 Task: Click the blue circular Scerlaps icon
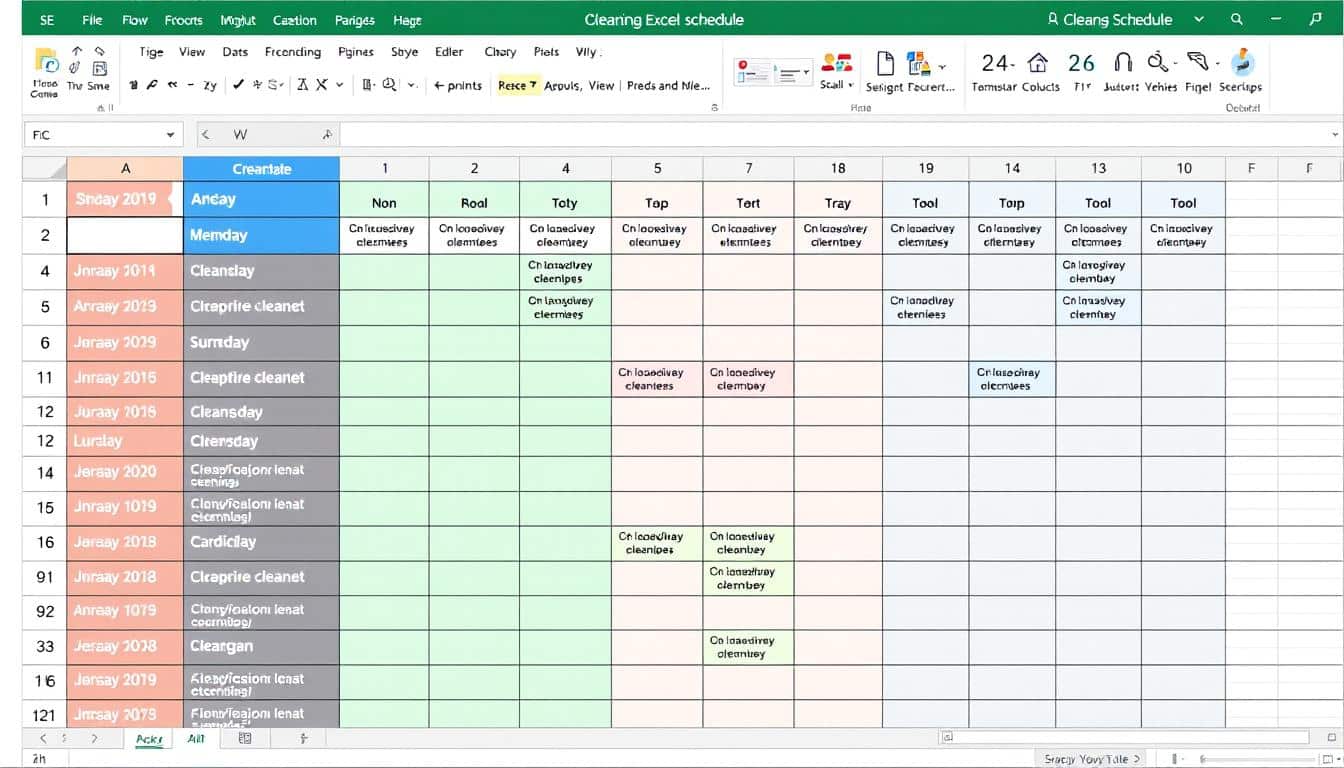coord(1242,62)
